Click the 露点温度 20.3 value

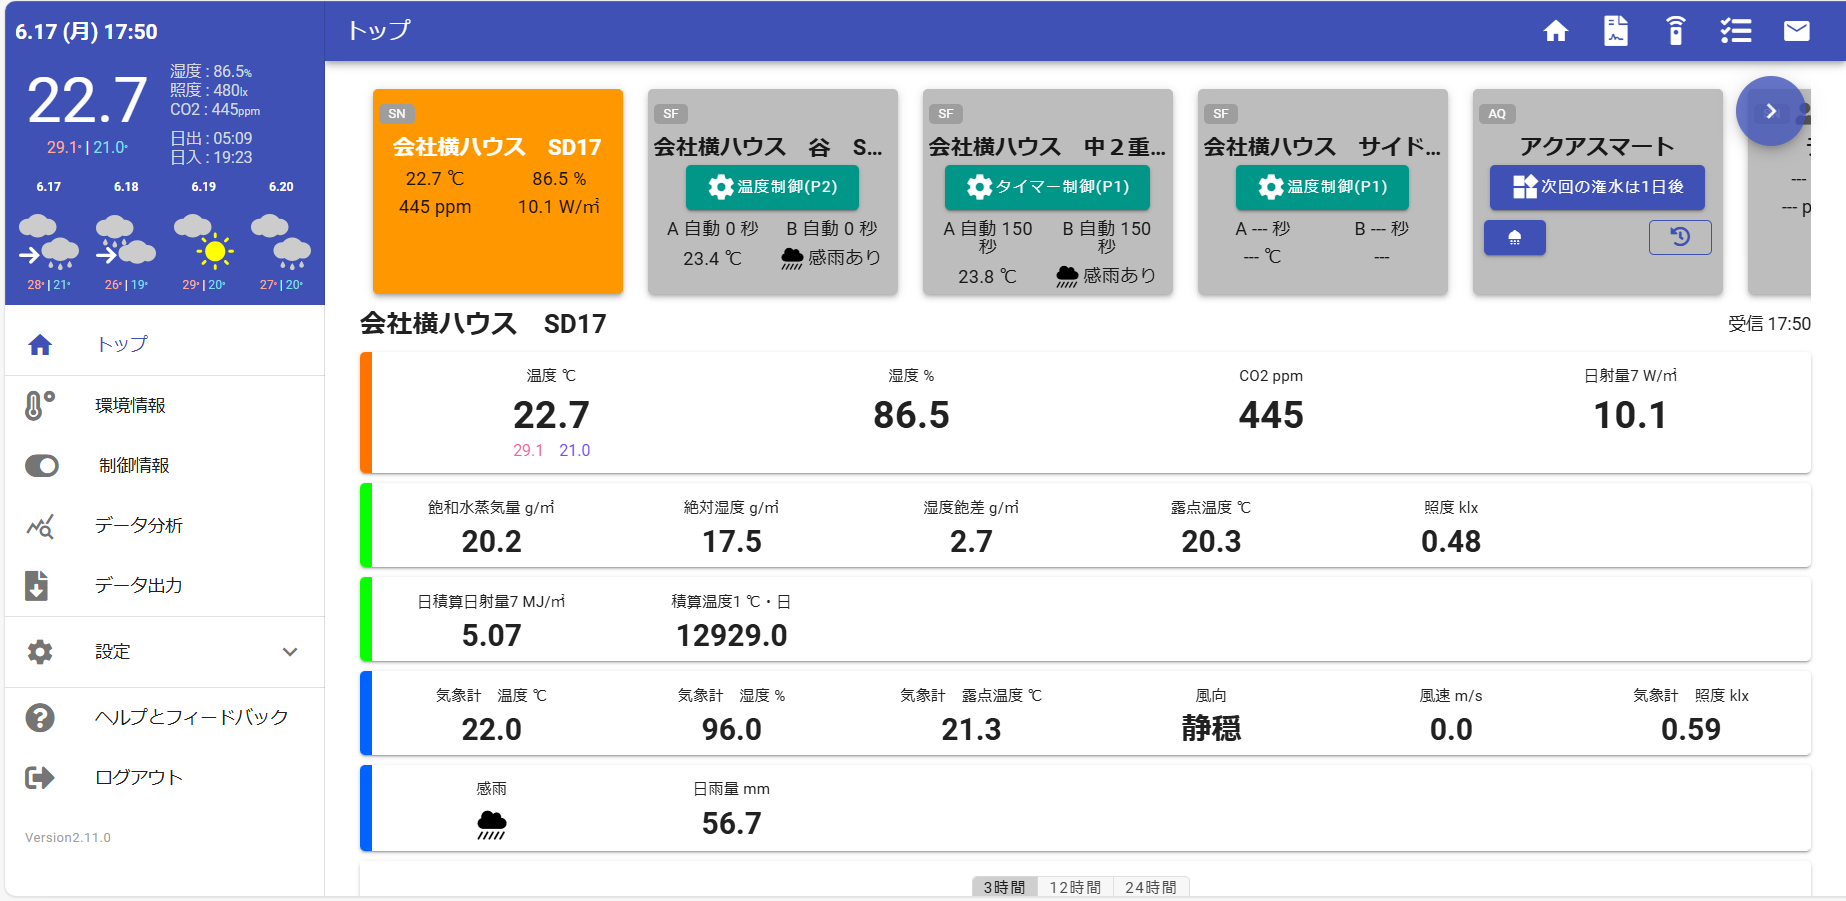(1211, 541)
